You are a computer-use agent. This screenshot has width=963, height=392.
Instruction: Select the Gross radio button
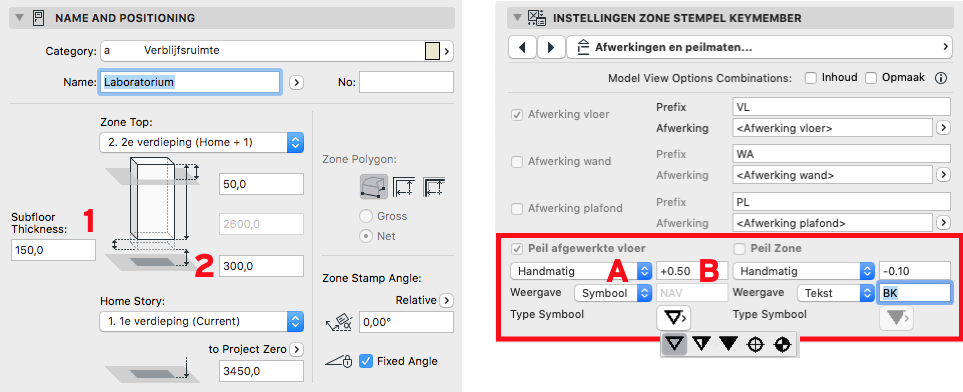[x=366, y=216]
